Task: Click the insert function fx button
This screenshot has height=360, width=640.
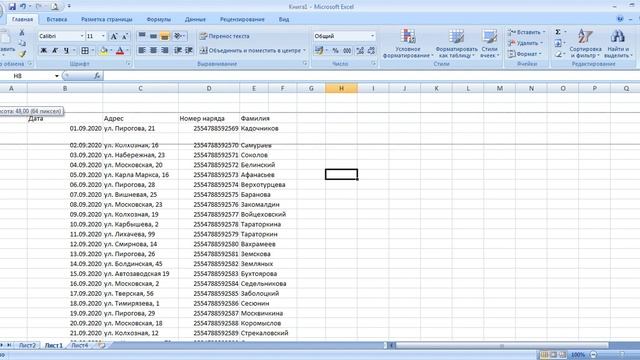Action: coord(97,76)
